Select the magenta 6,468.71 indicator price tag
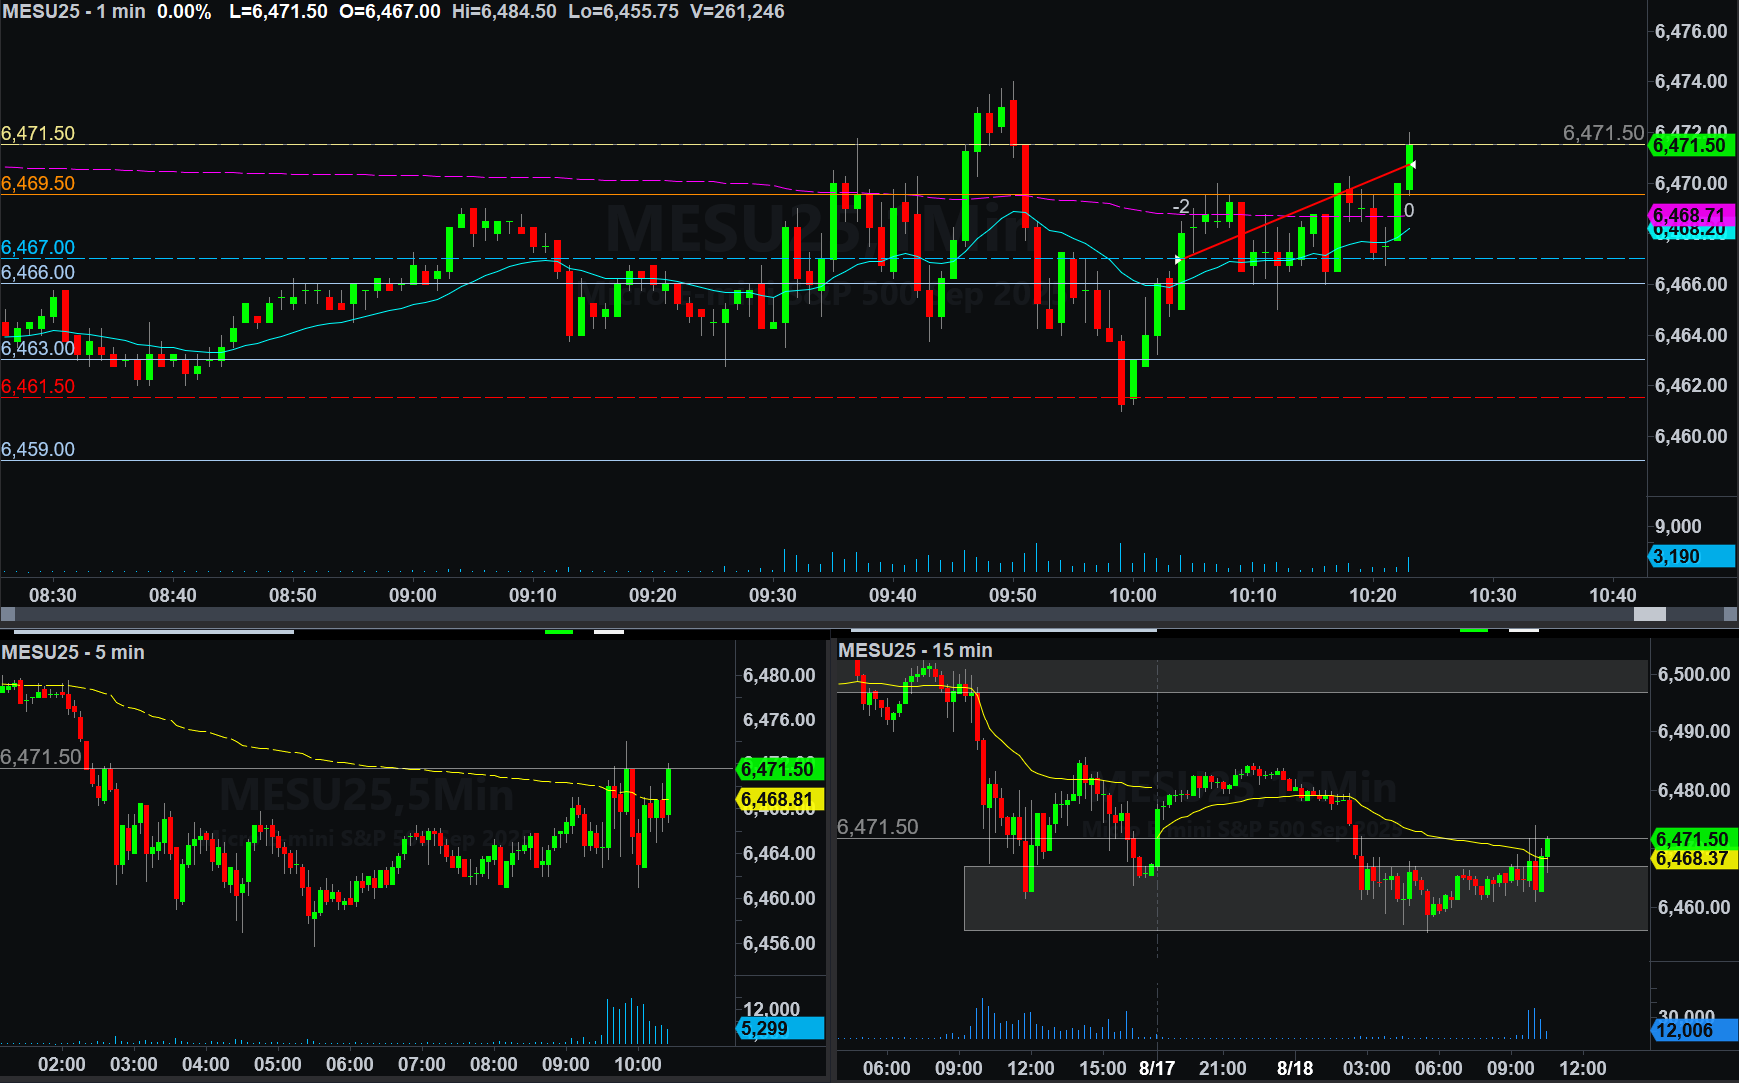 1690,215
